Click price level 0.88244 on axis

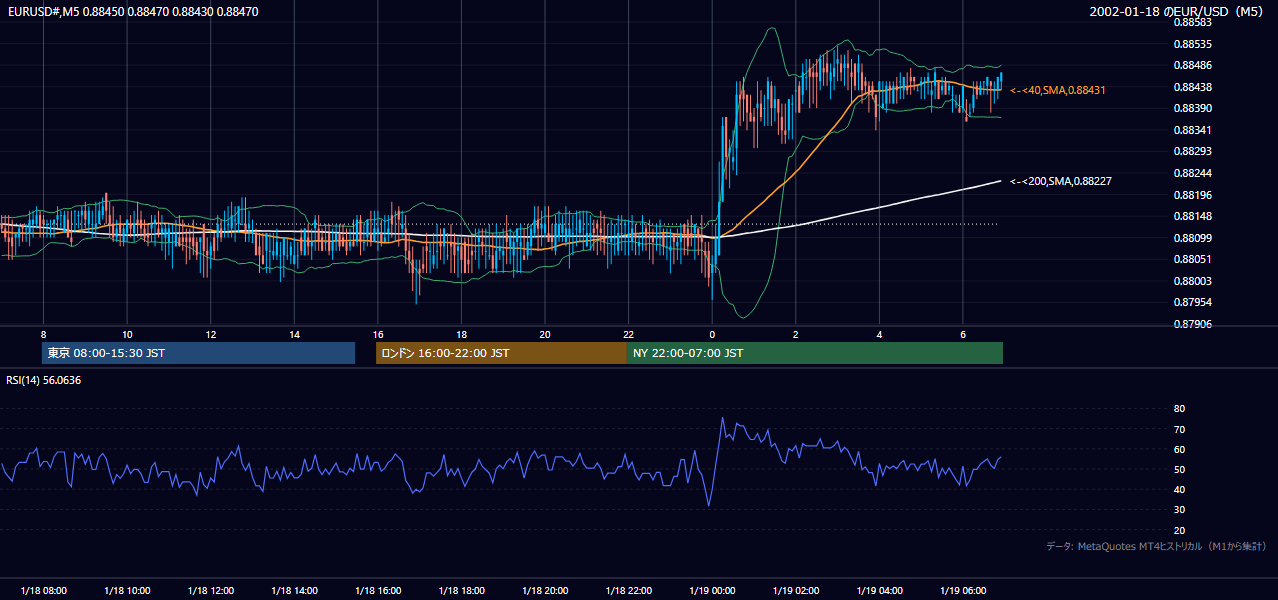(1192, 173)
